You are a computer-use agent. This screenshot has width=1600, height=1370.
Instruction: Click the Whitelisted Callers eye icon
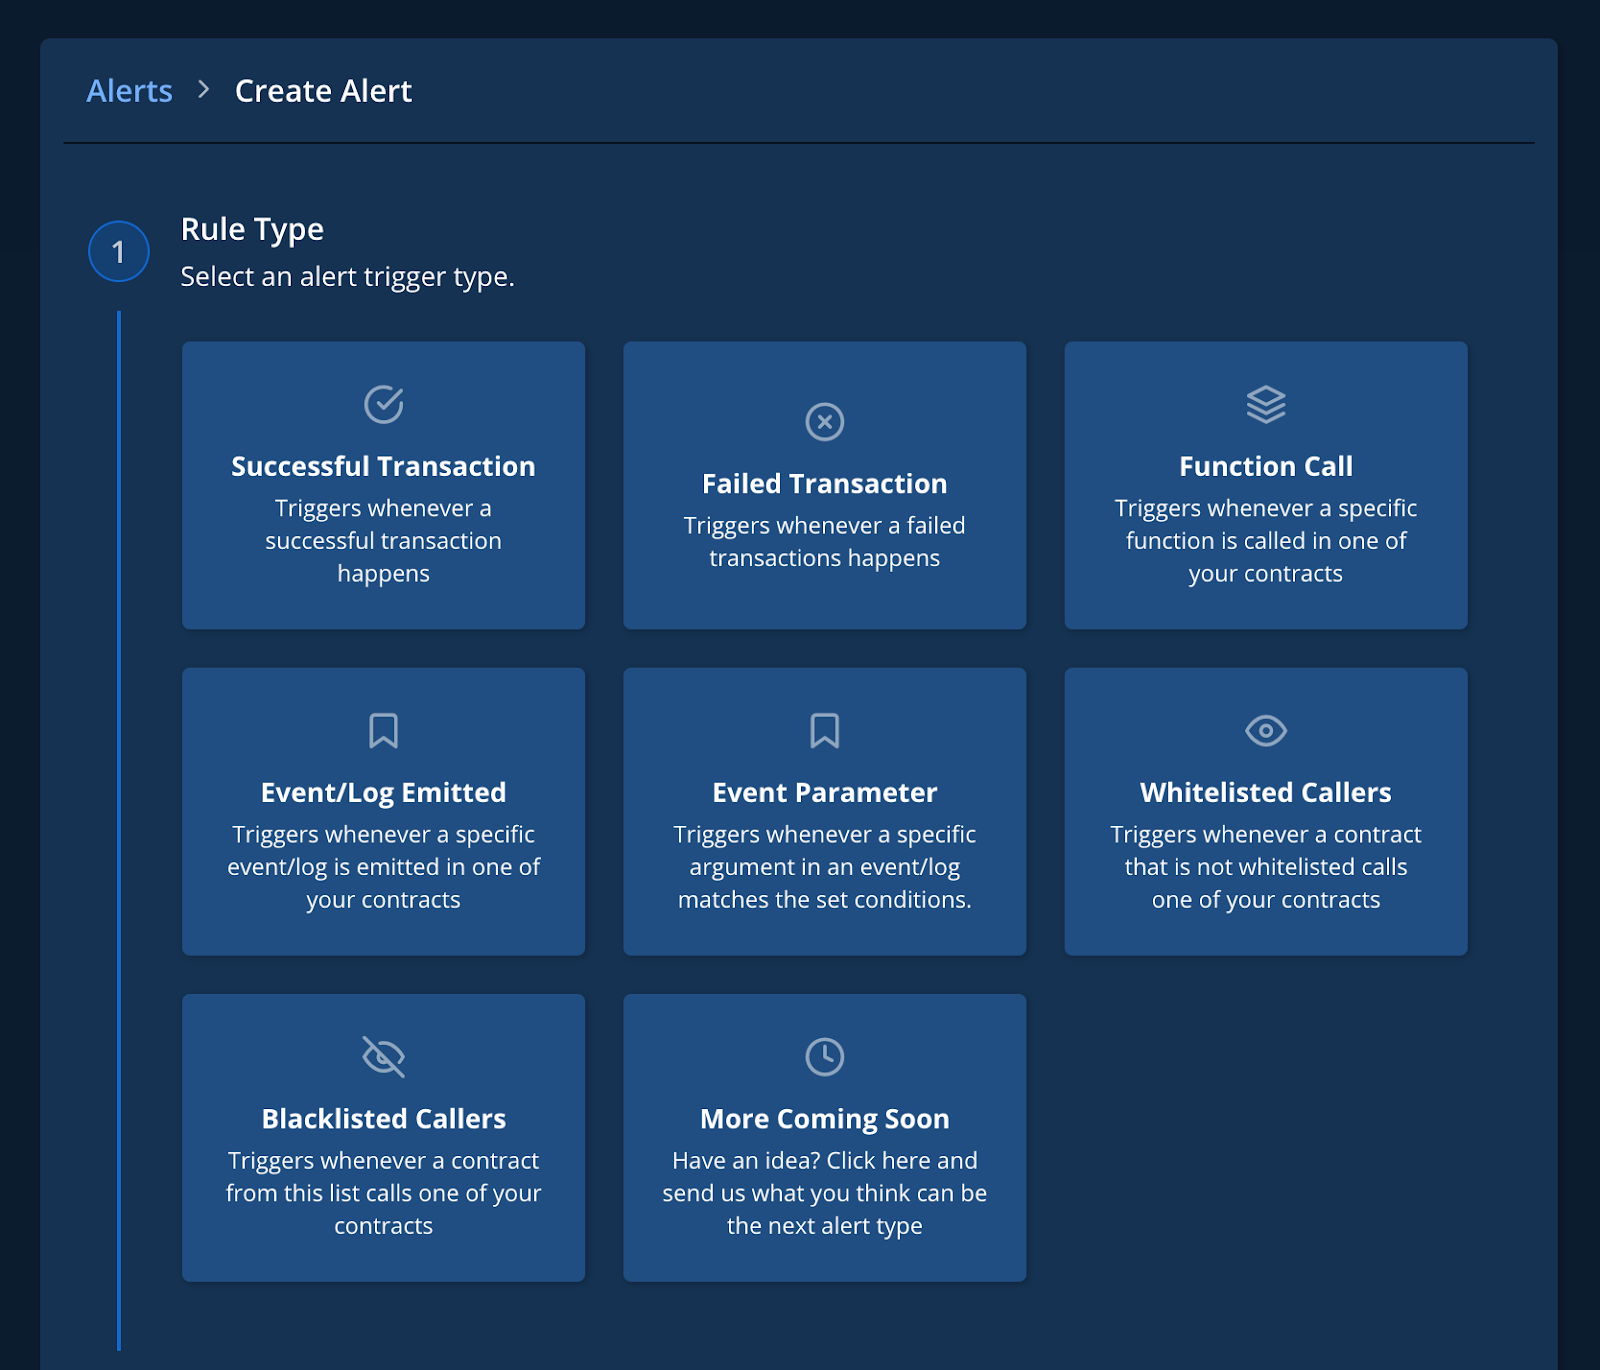point(1266,730)
